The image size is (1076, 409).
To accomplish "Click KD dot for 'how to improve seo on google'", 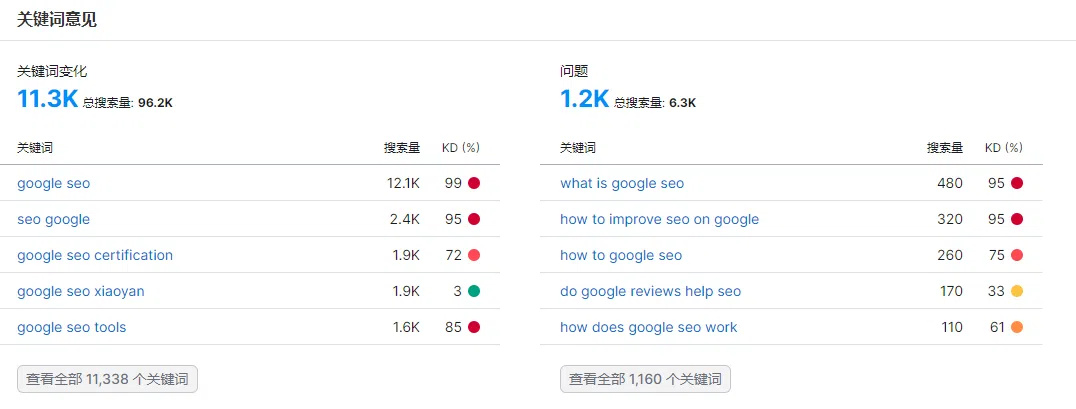I will pyautogui.click(x=1017, y=220).
